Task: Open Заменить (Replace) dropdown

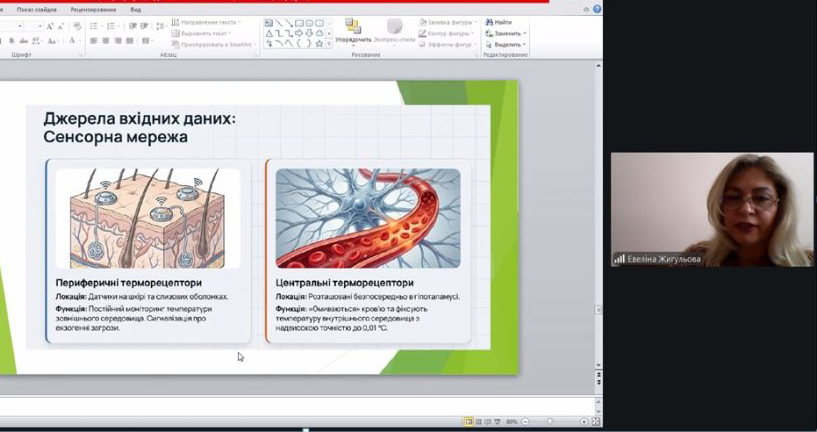Action: click(525, 33)
